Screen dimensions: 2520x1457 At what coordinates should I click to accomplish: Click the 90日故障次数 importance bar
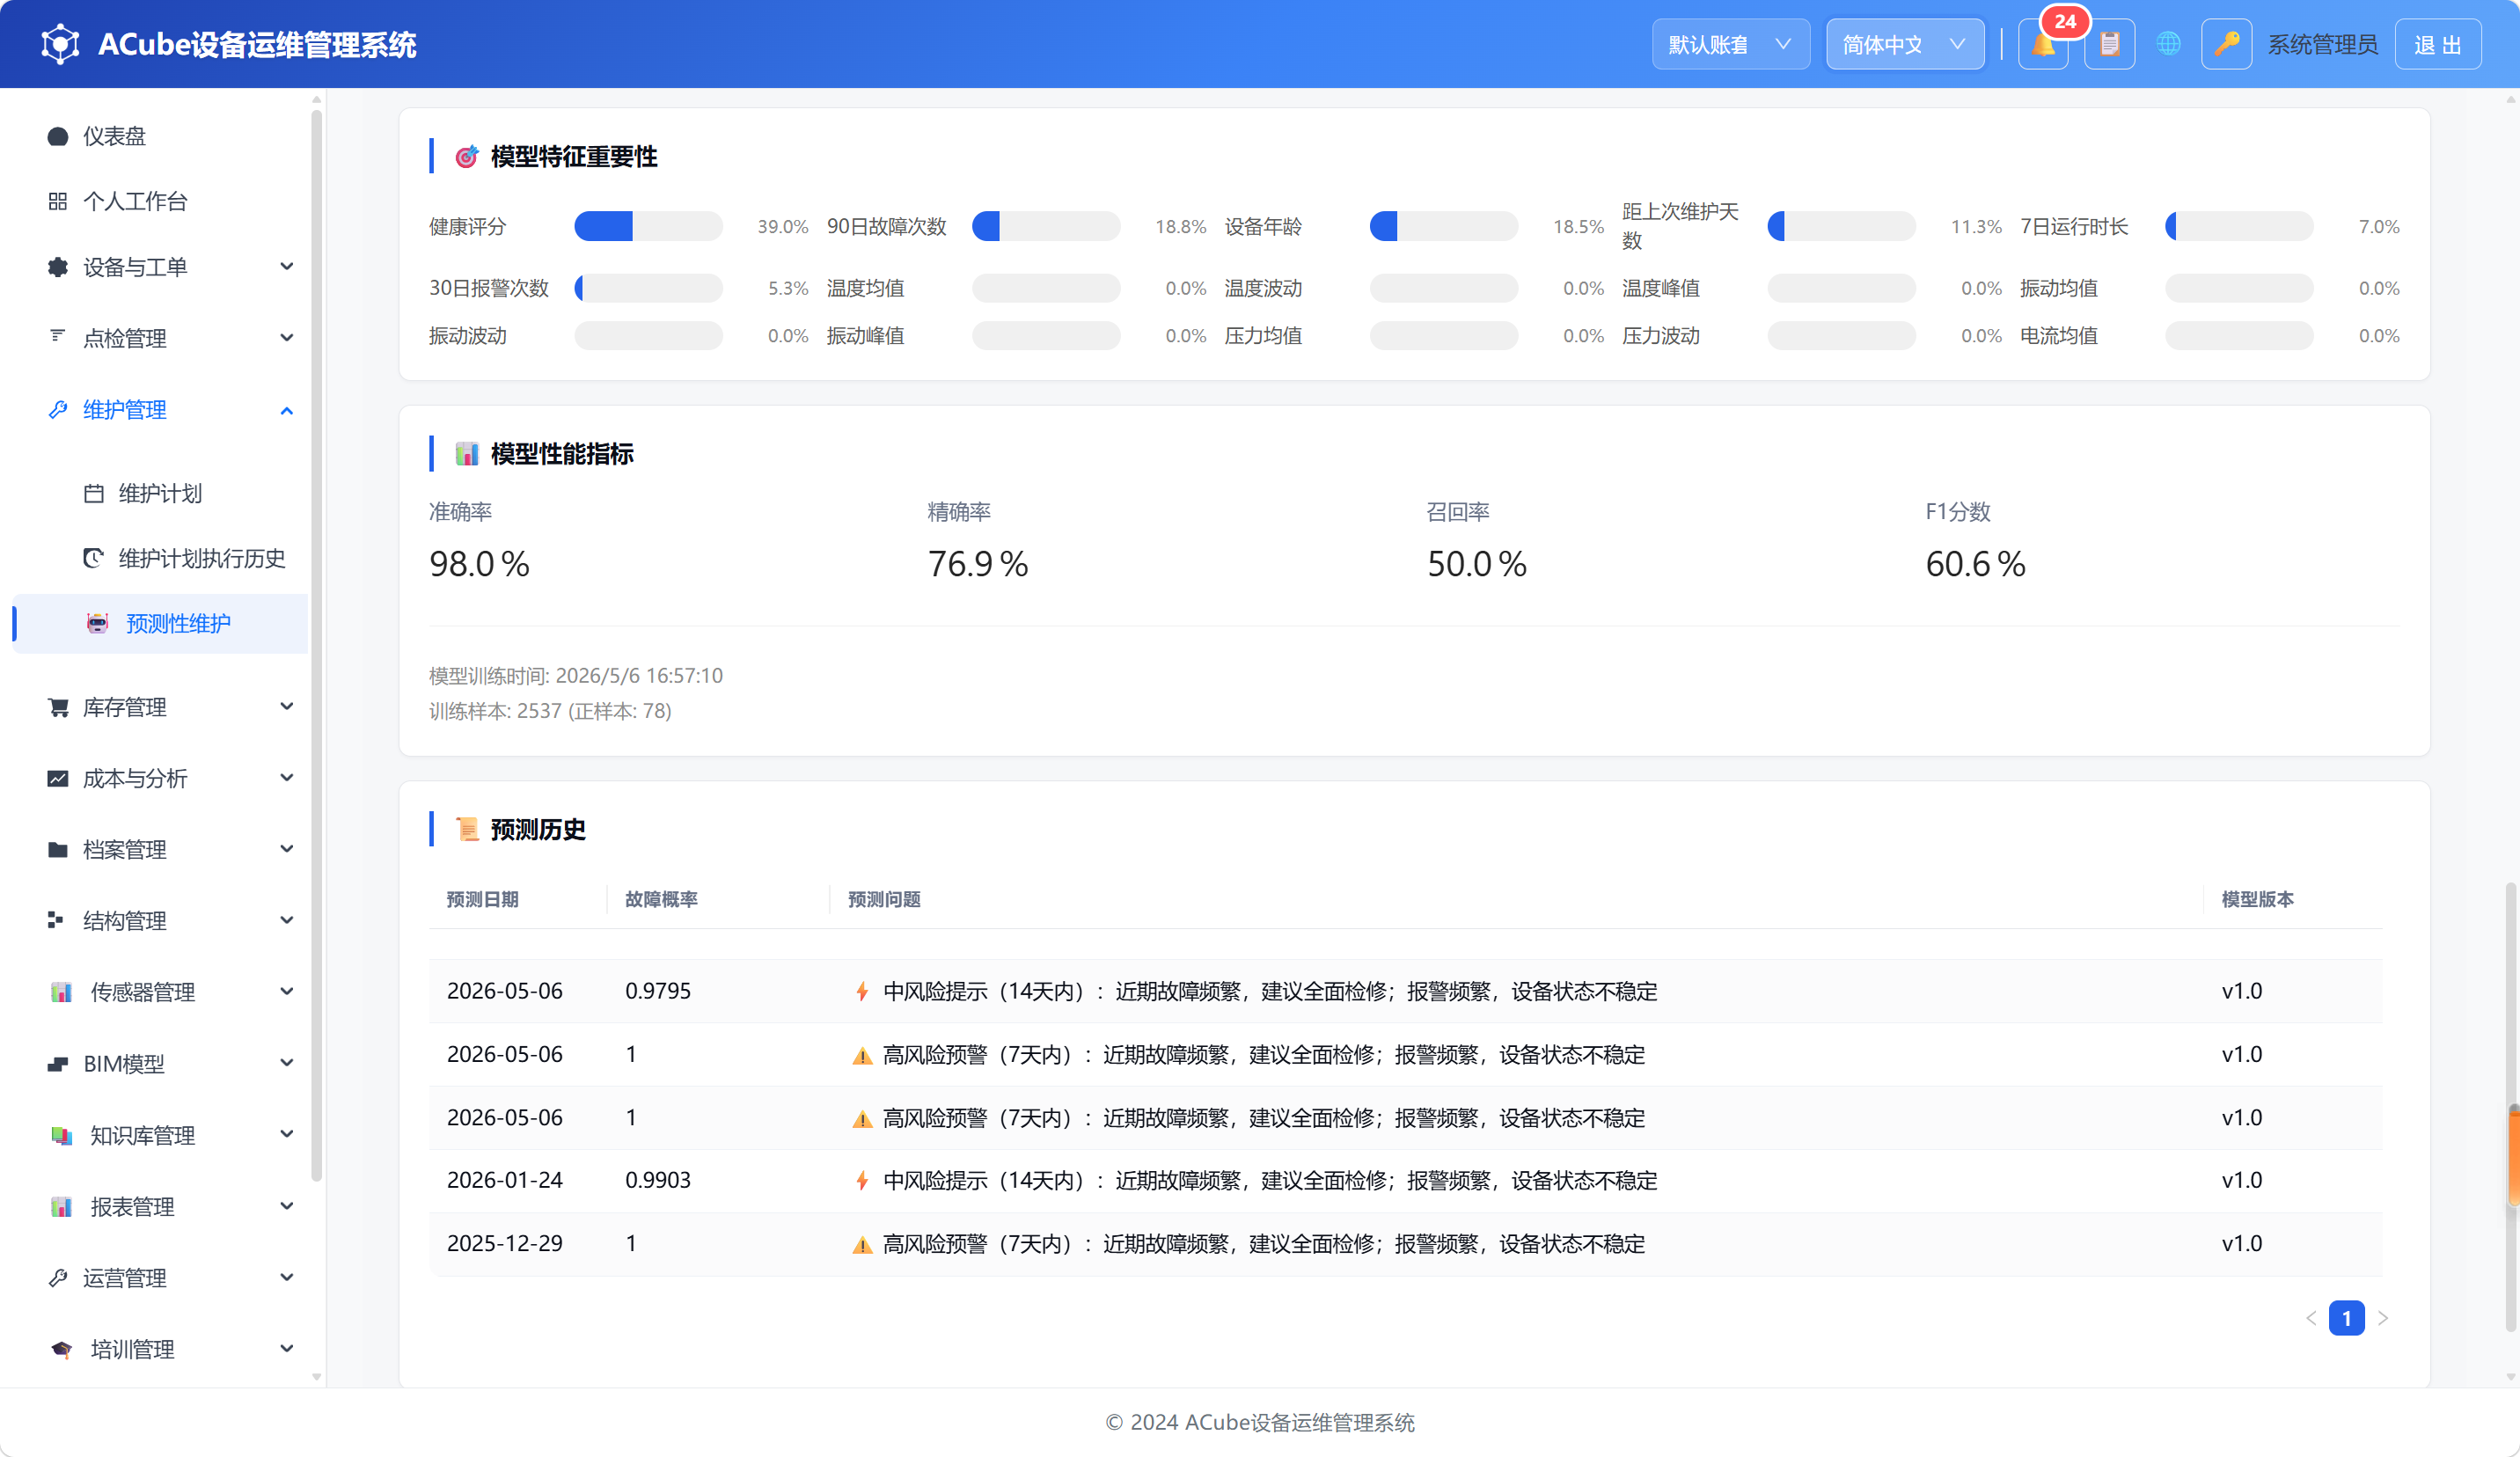[1046, 227]
